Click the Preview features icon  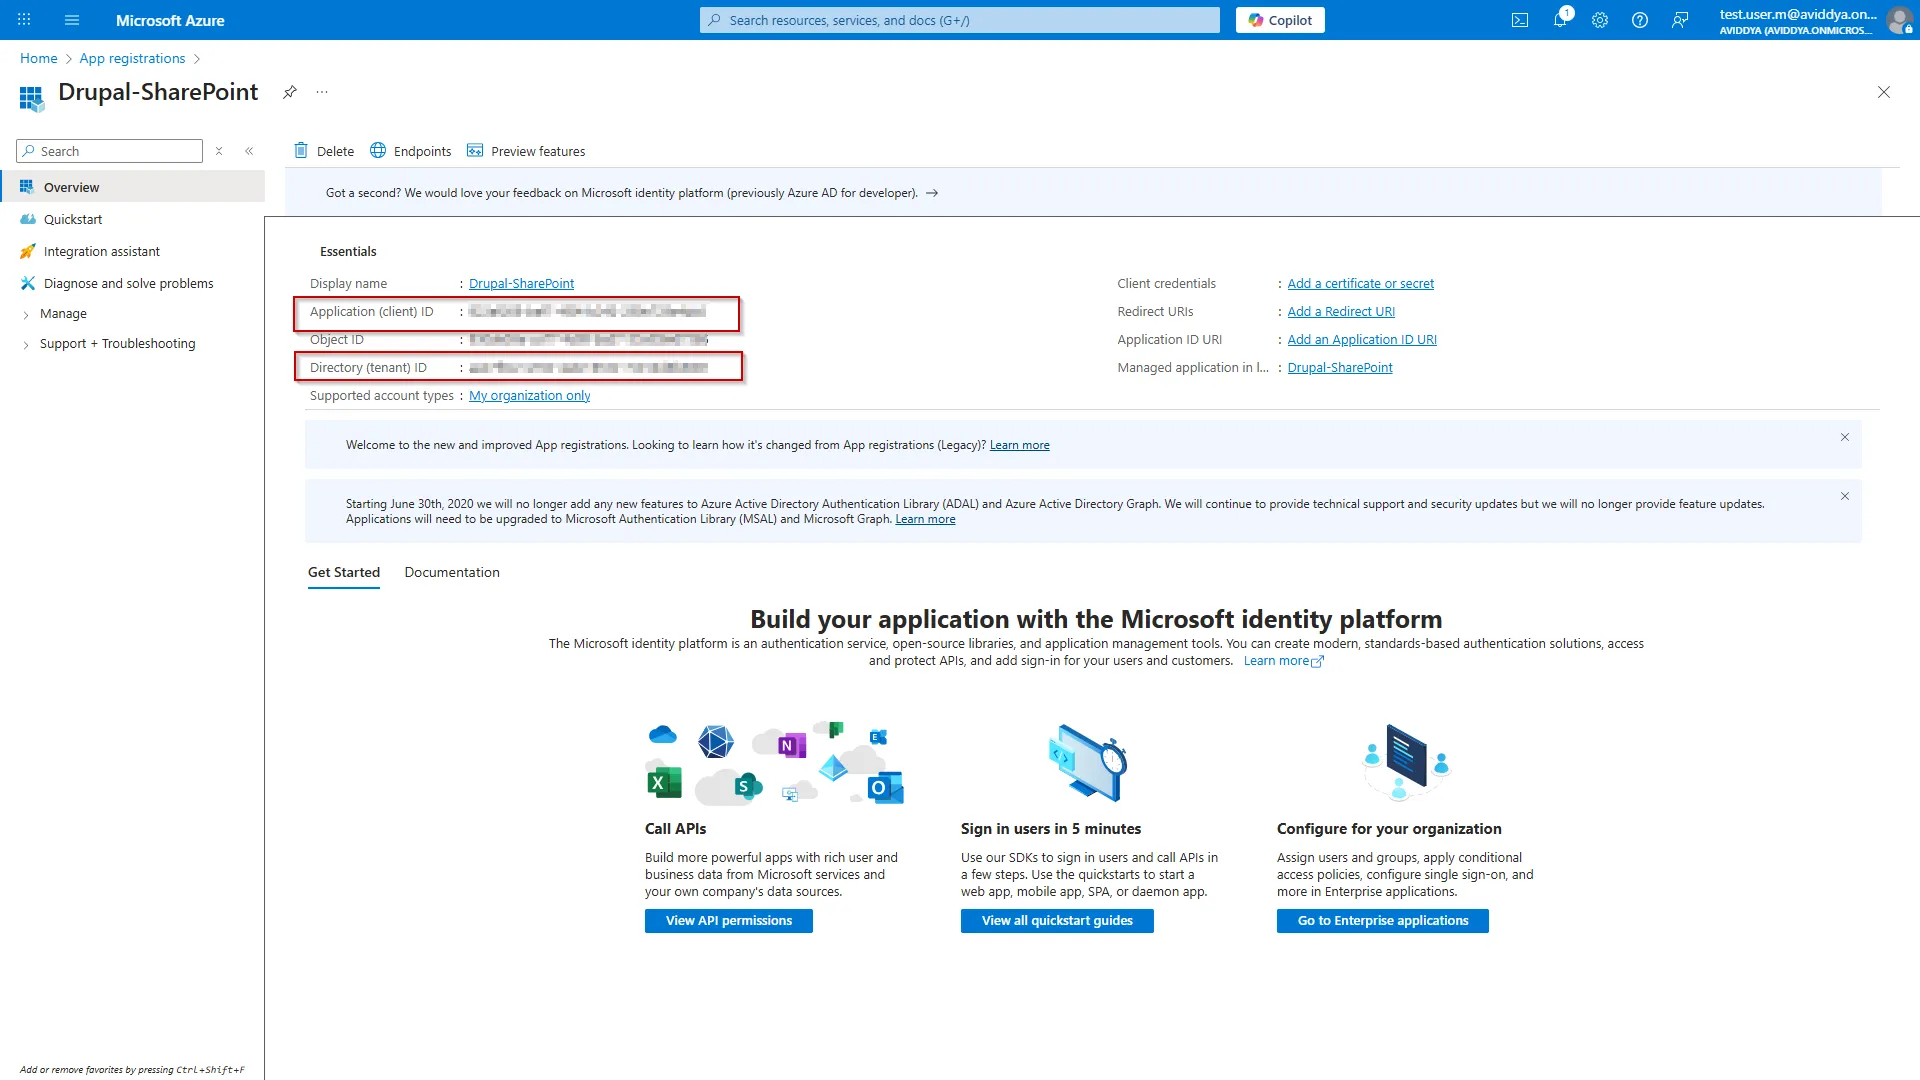coord(475,151)
